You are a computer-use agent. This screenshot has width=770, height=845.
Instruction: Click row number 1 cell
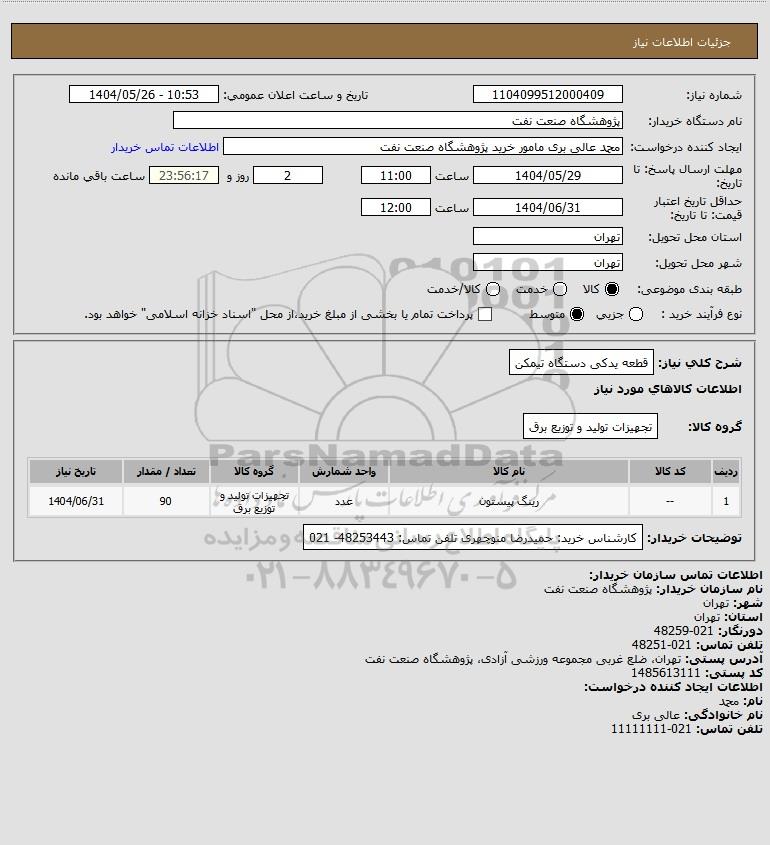[x=726, y=501]
